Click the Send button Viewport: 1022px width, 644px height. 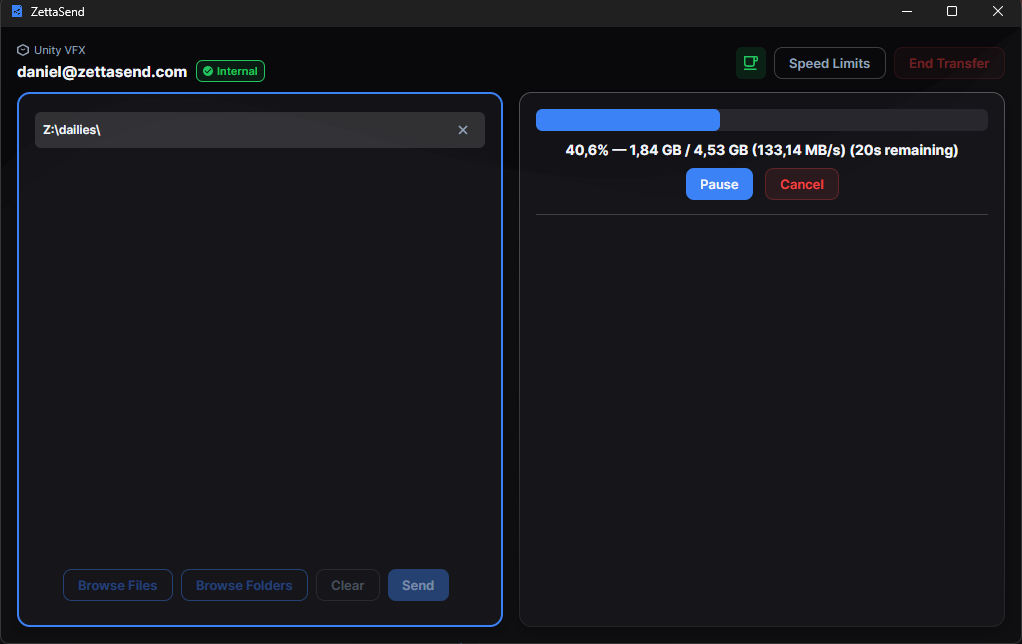[x=418, y=585]
